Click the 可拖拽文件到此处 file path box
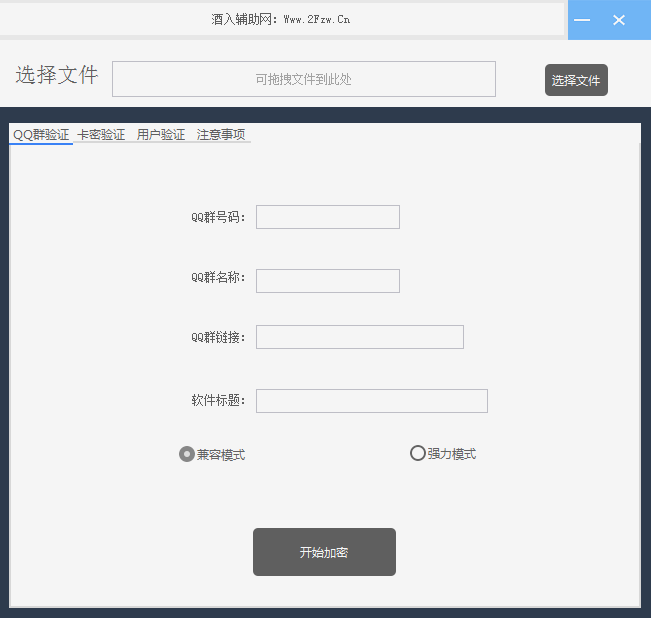 304,79
